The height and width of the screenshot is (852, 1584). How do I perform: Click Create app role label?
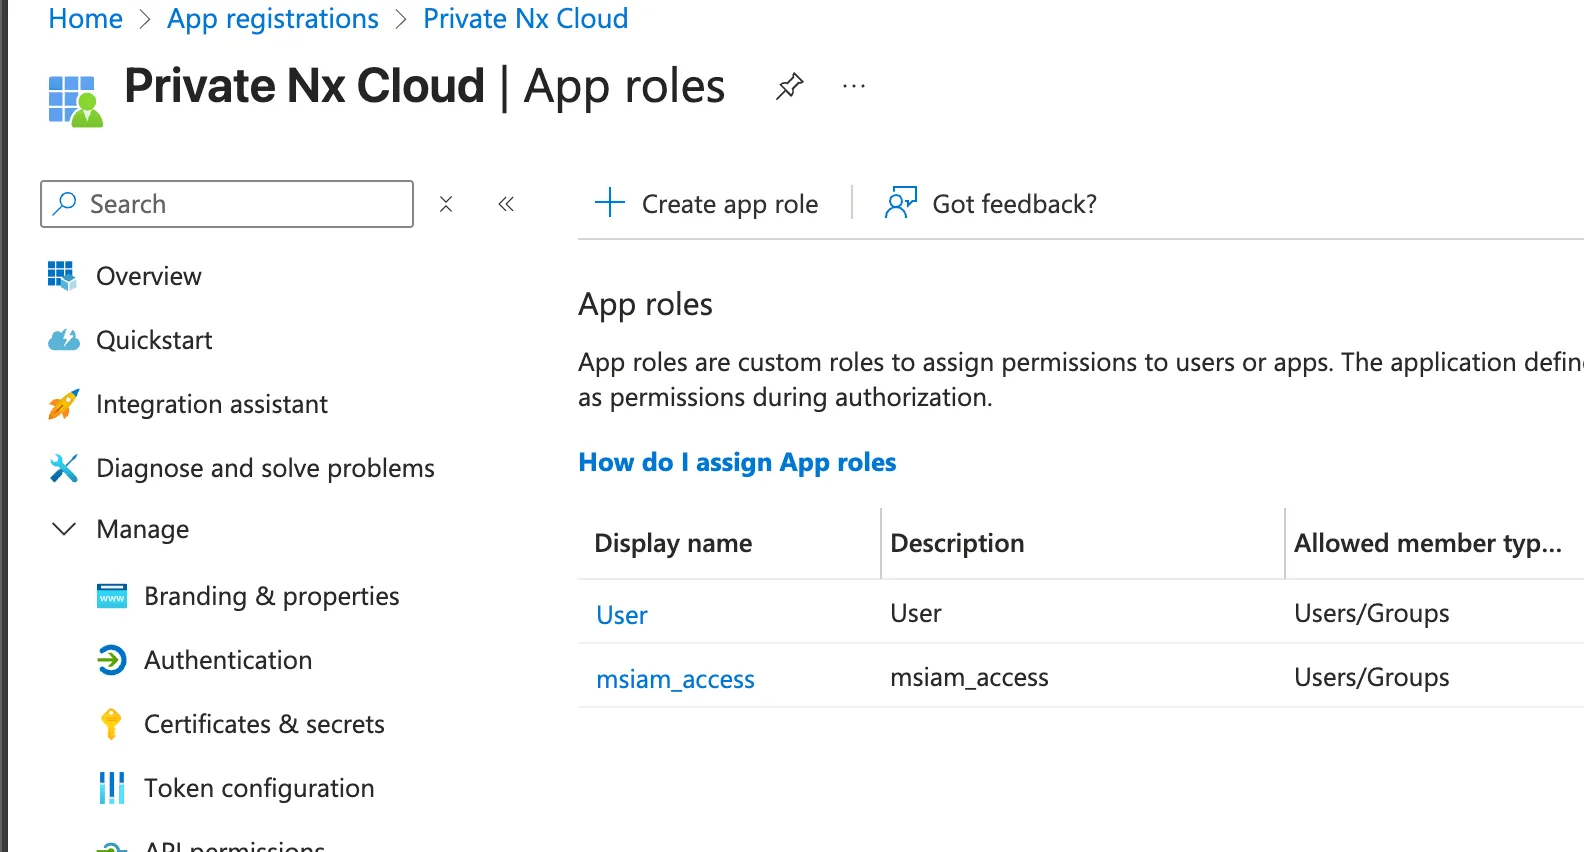click(x=730, y=204)
